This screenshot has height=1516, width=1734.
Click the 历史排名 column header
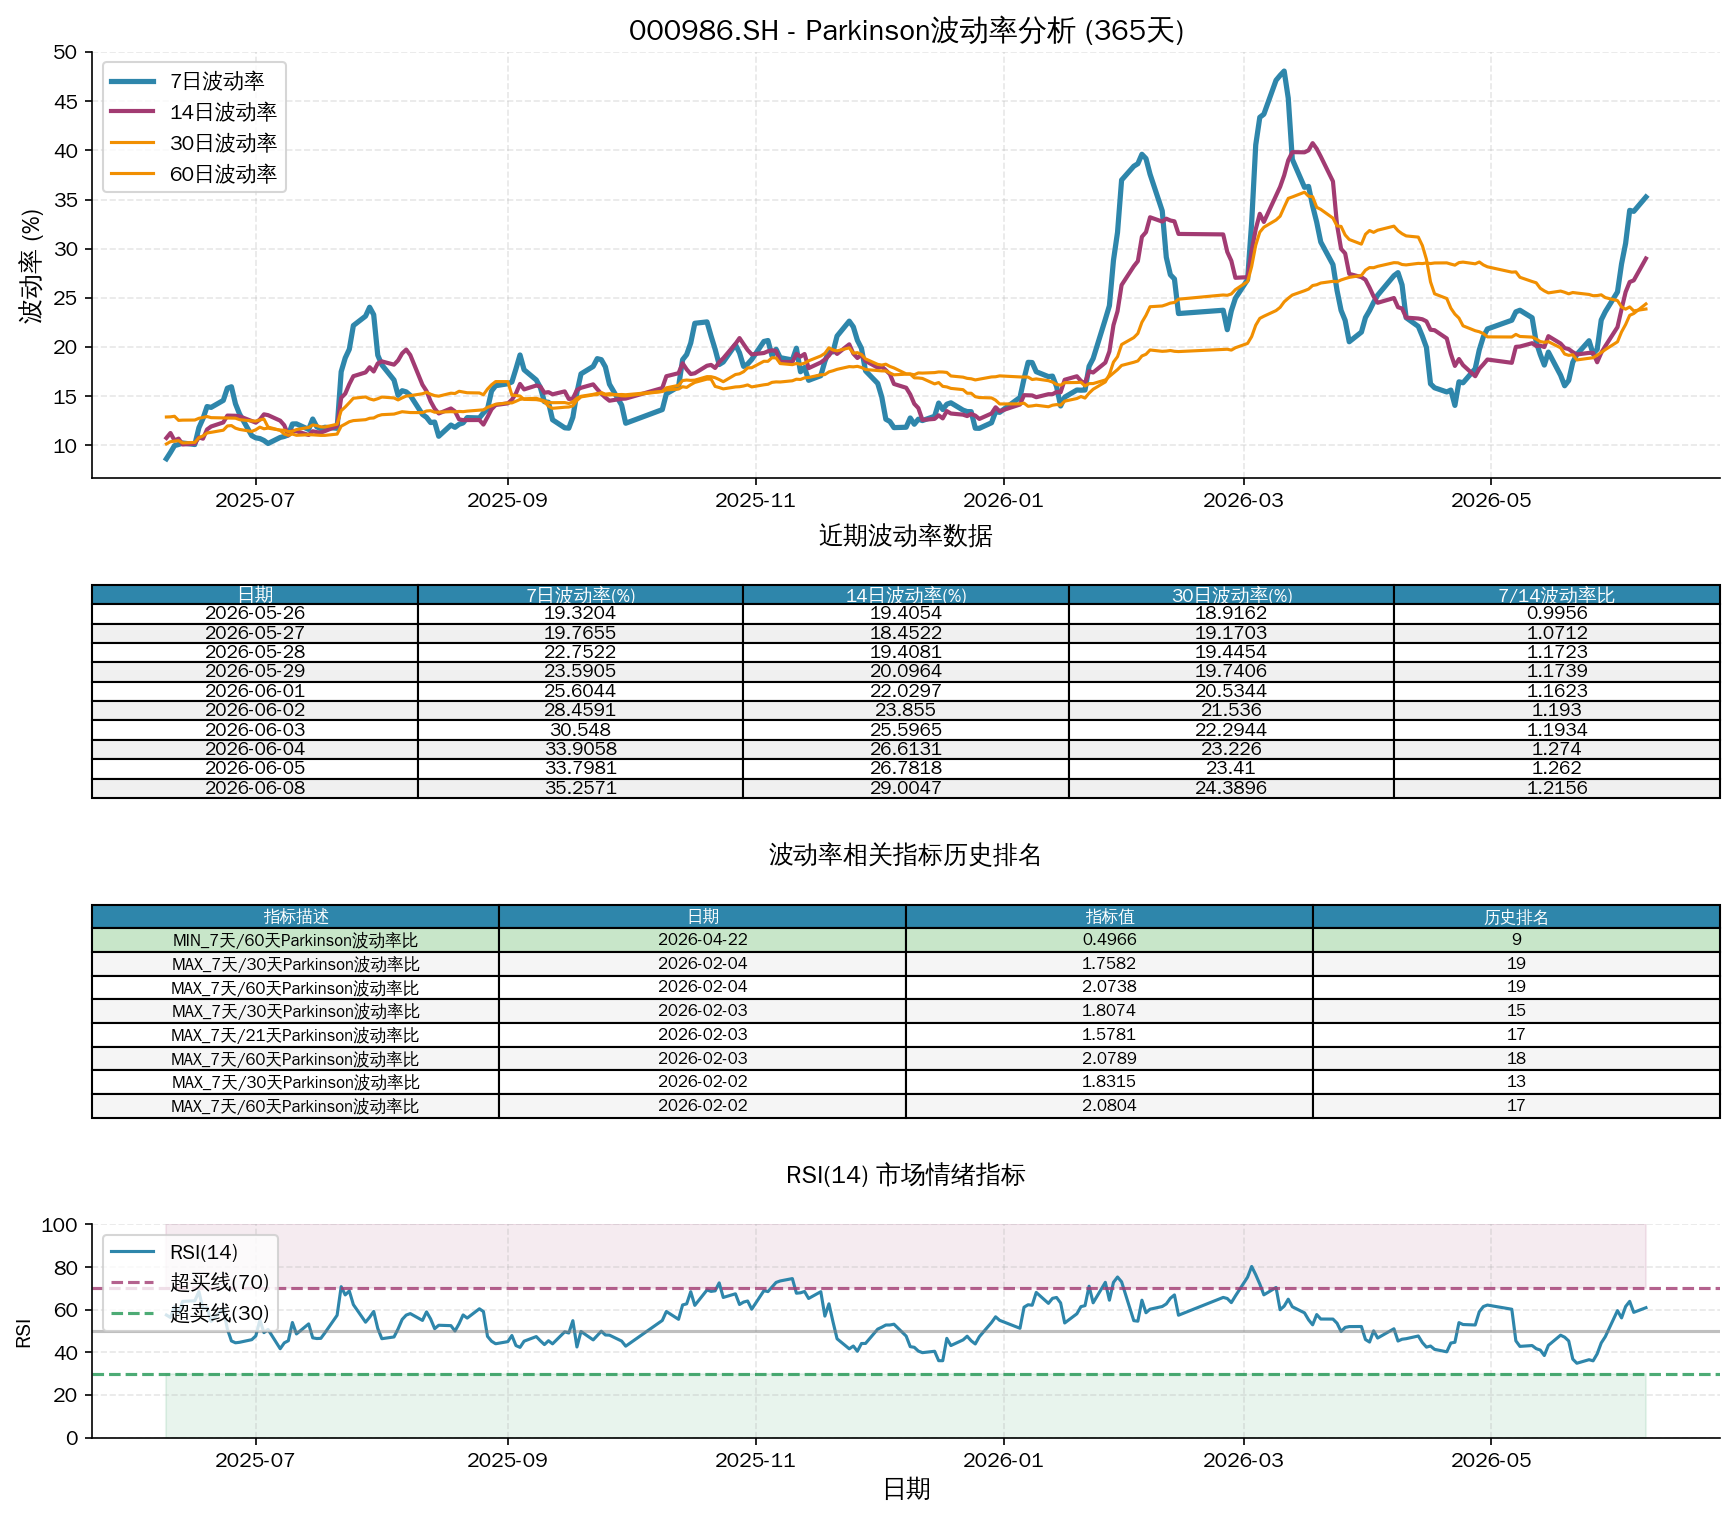point(1516,917)
